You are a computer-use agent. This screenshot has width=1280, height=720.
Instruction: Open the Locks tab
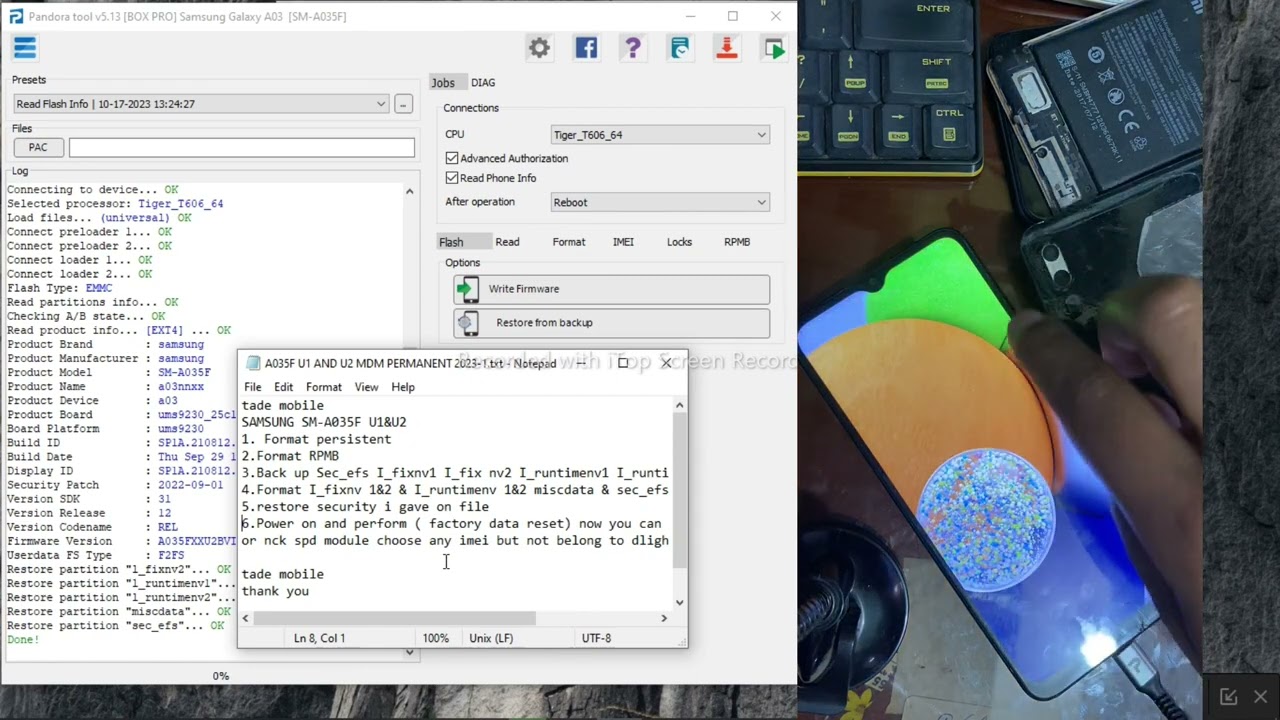tap(679, 242)
